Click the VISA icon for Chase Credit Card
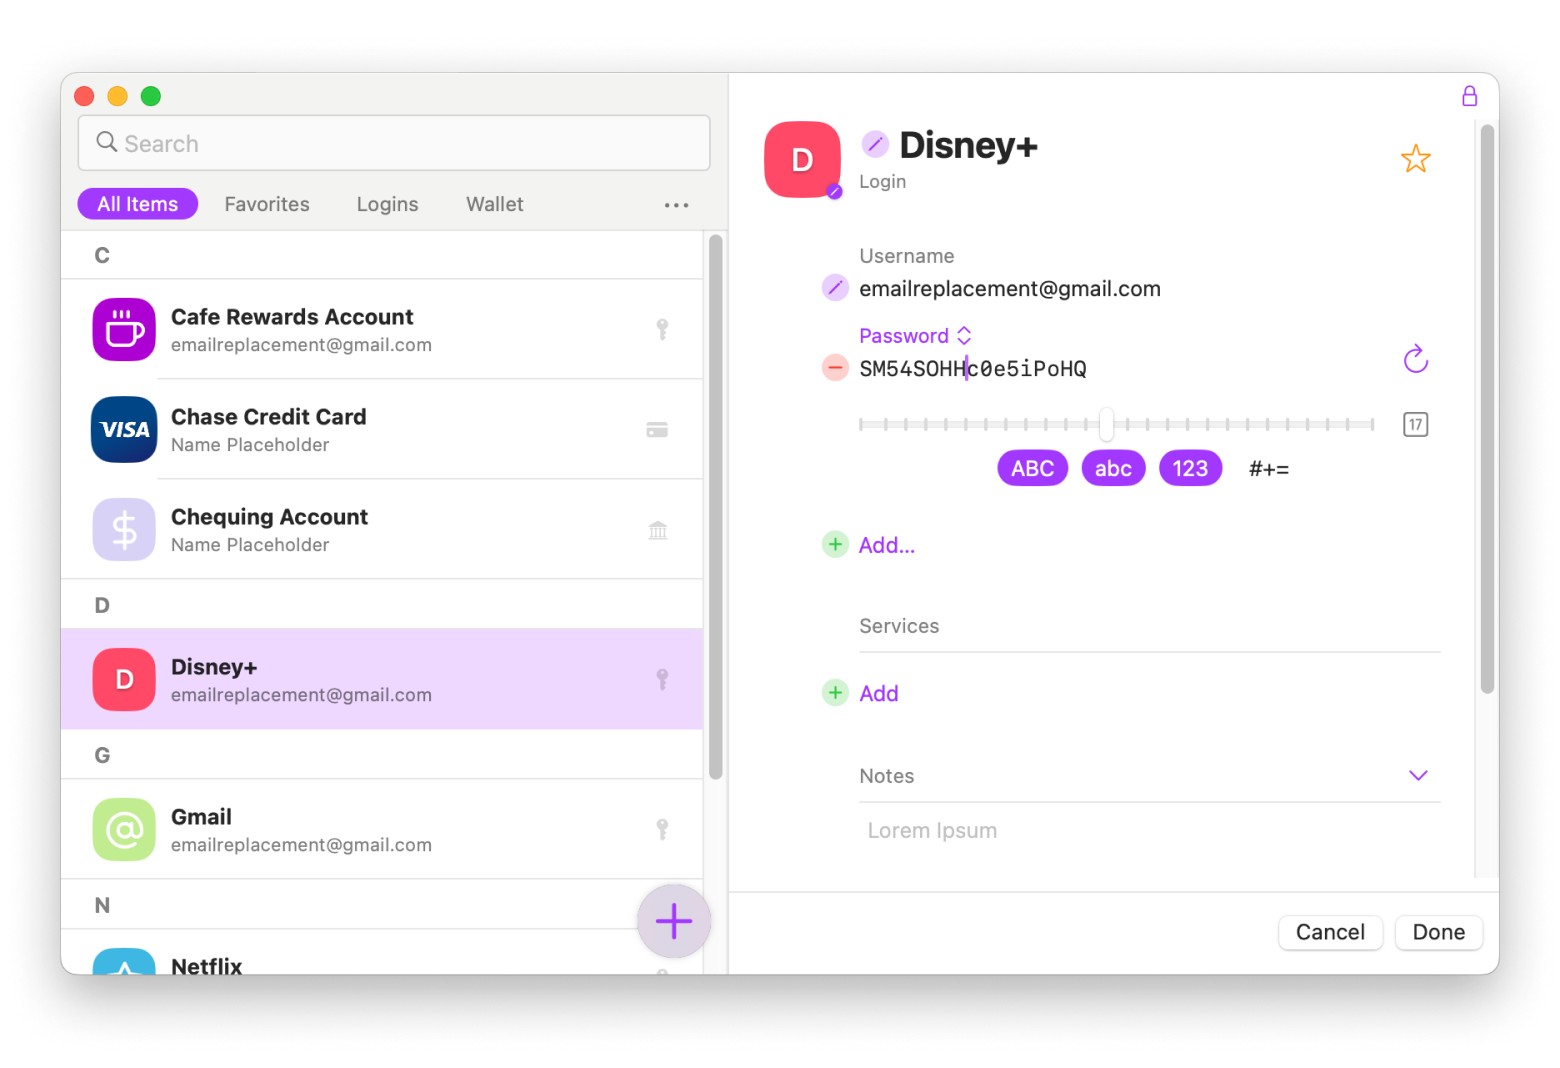The height and width of the screenshot is (1068, 1560). (124, 430)
